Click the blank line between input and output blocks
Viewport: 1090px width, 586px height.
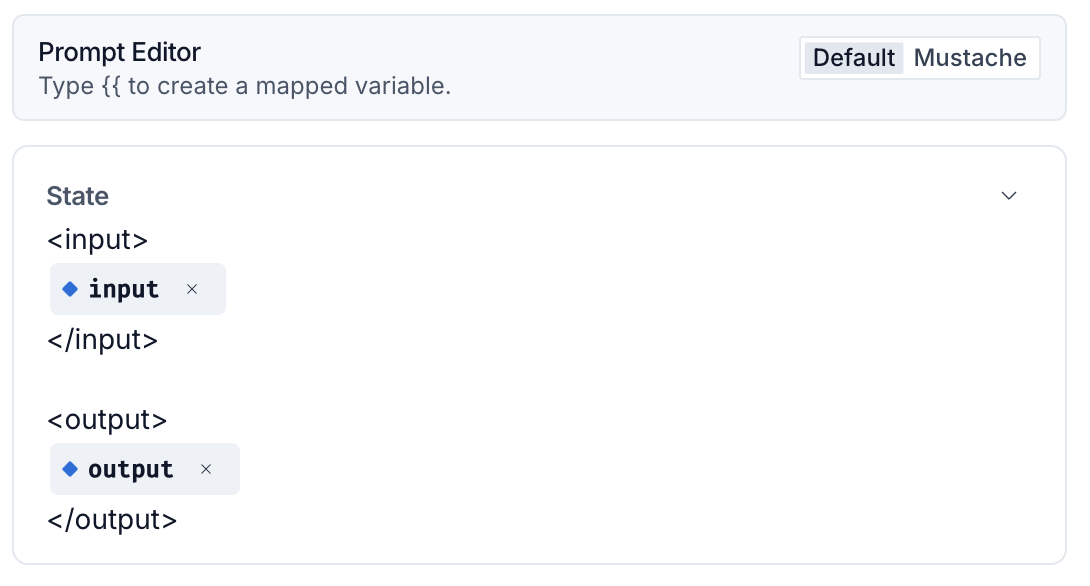point(539,380)
